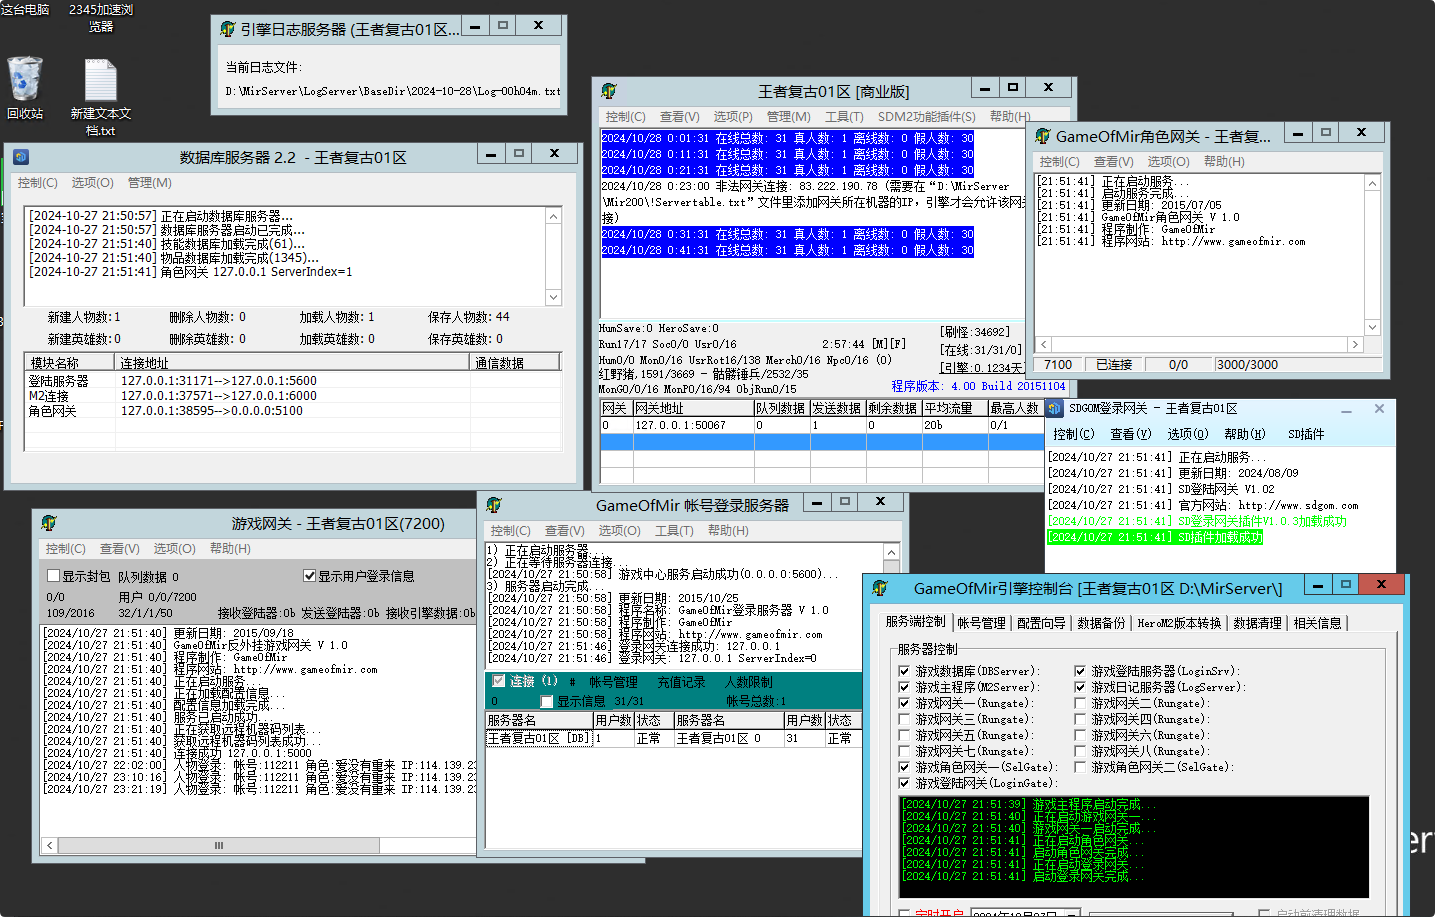Click up arrow of GameOfMir角色网关 log scrollbar
1435x917 pixels.
coord(1372,183)
